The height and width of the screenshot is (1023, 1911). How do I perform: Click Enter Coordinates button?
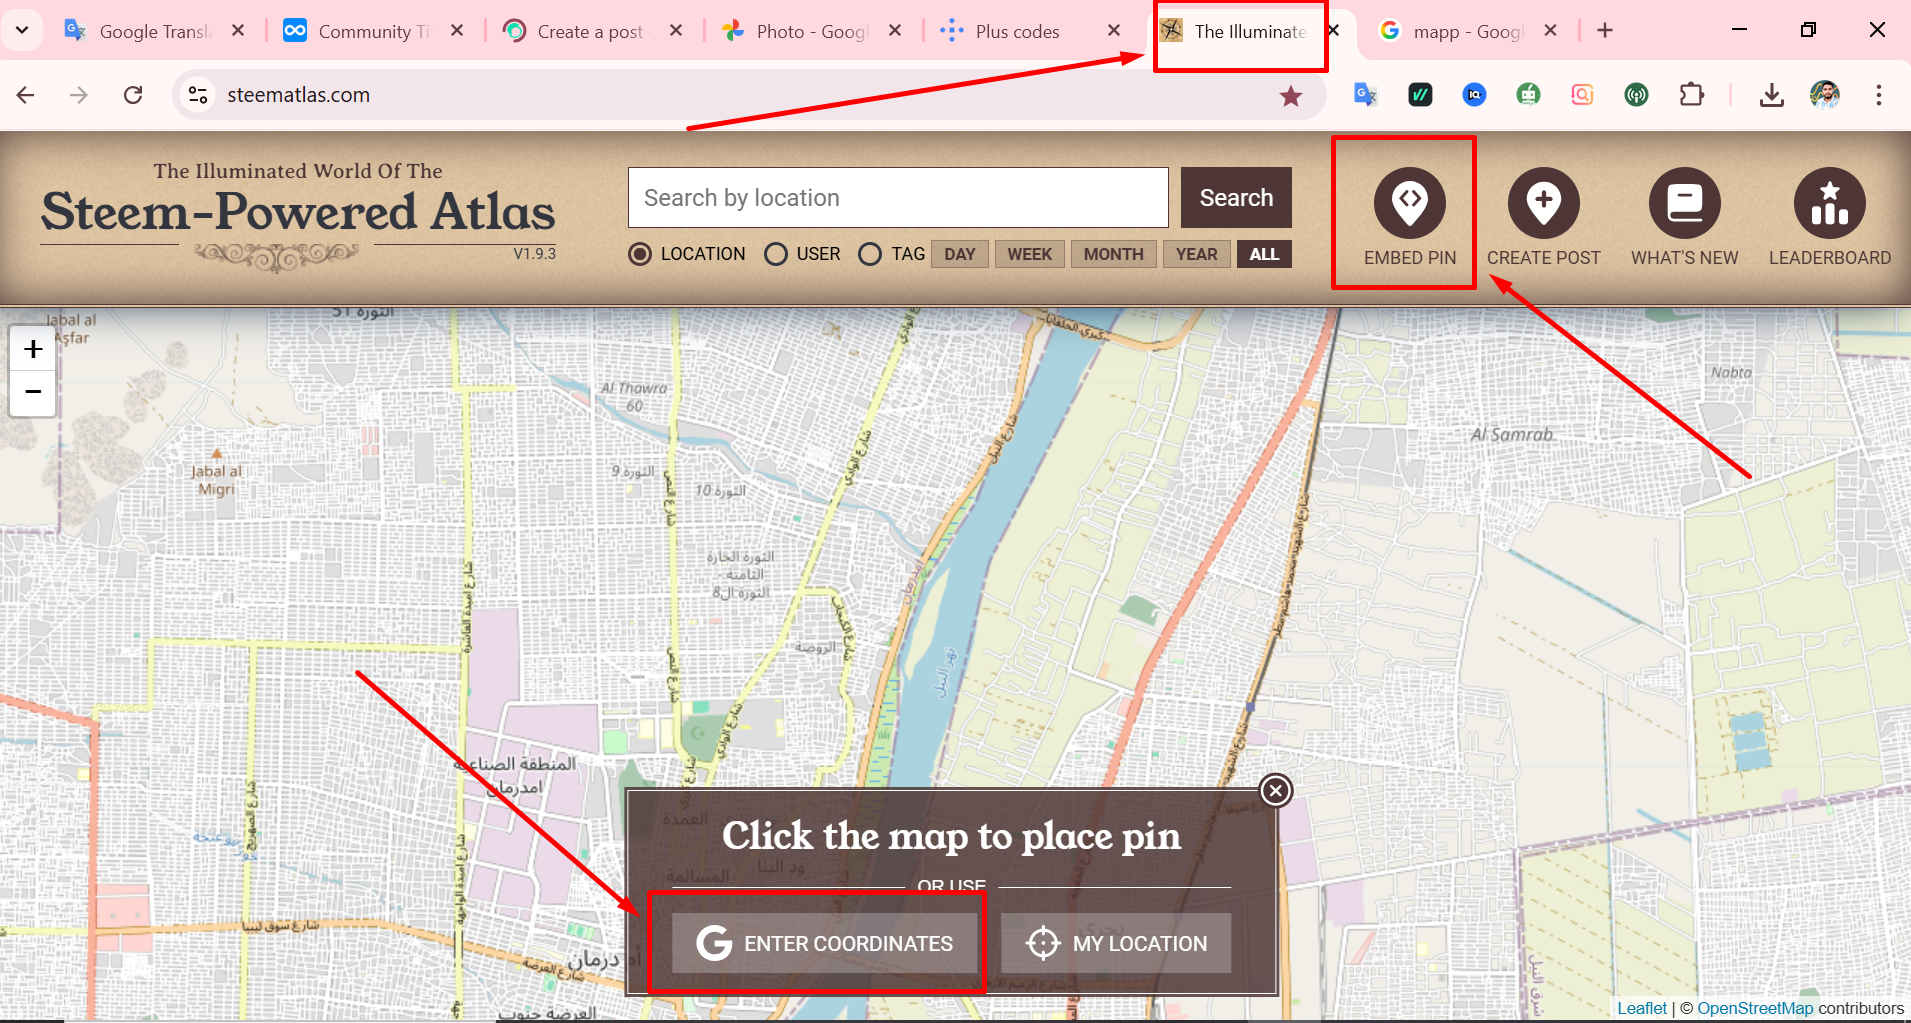coord(824,943)
